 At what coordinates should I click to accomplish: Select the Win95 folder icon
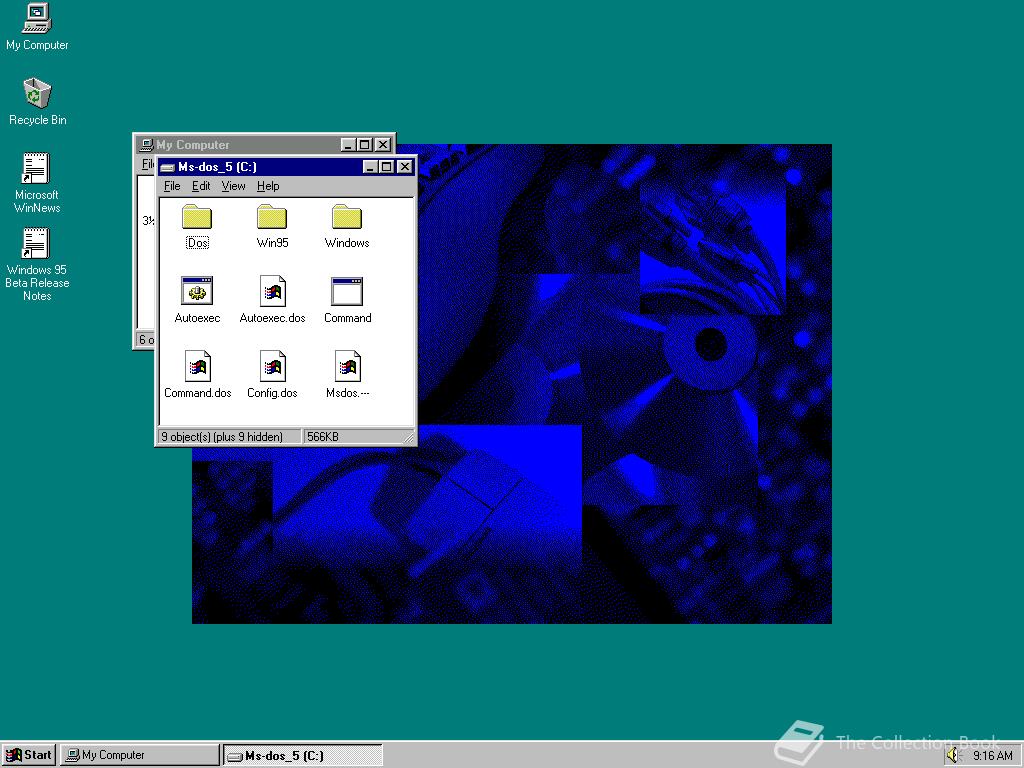pos(272,217)
